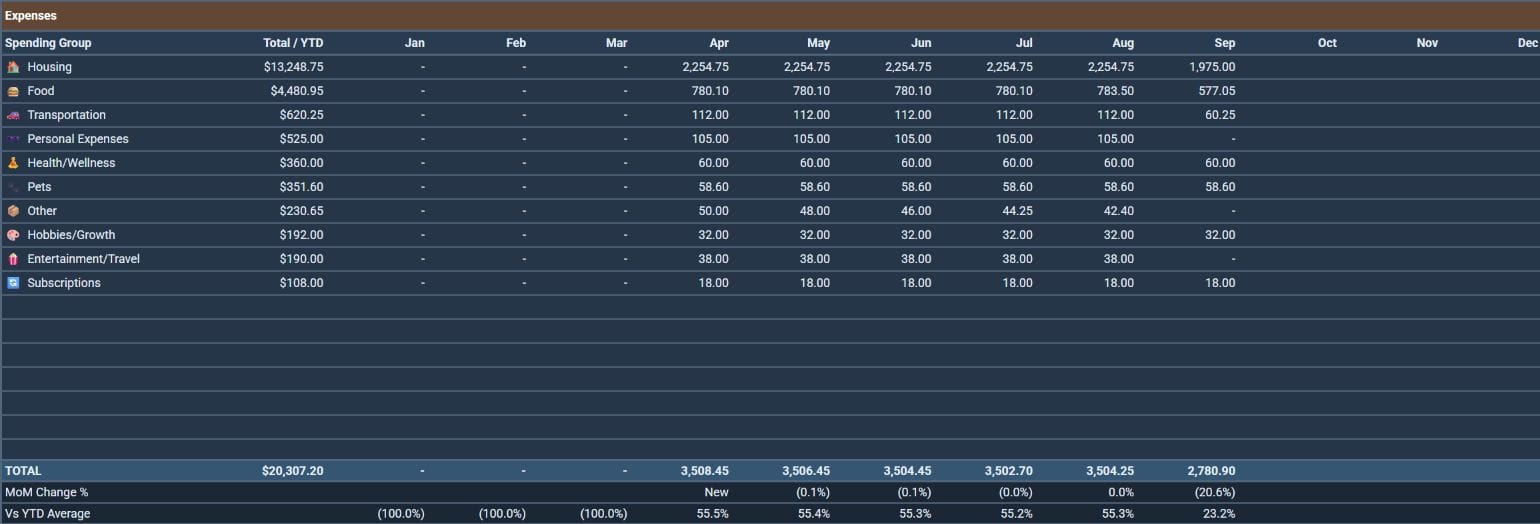This screenshot has width=1540, height=524.
Task: Select Apr Vs YTD Average 55.5%
Action: click(713, 514)
